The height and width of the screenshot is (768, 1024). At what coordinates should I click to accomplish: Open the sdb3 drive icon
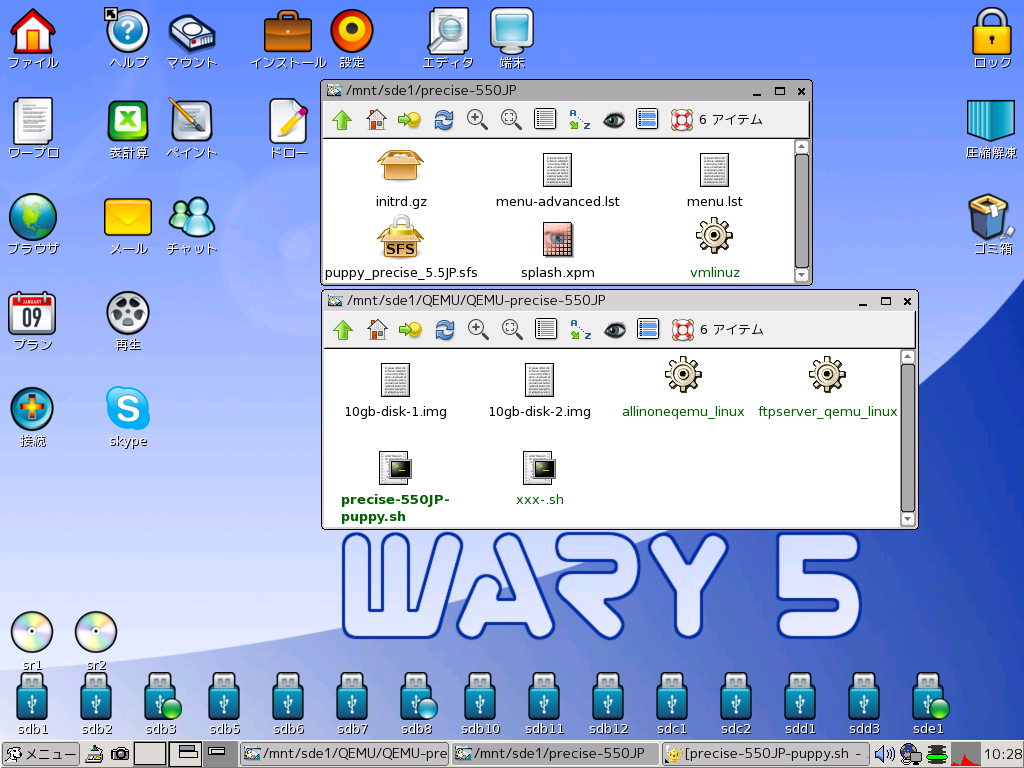[x=161, y=704]
